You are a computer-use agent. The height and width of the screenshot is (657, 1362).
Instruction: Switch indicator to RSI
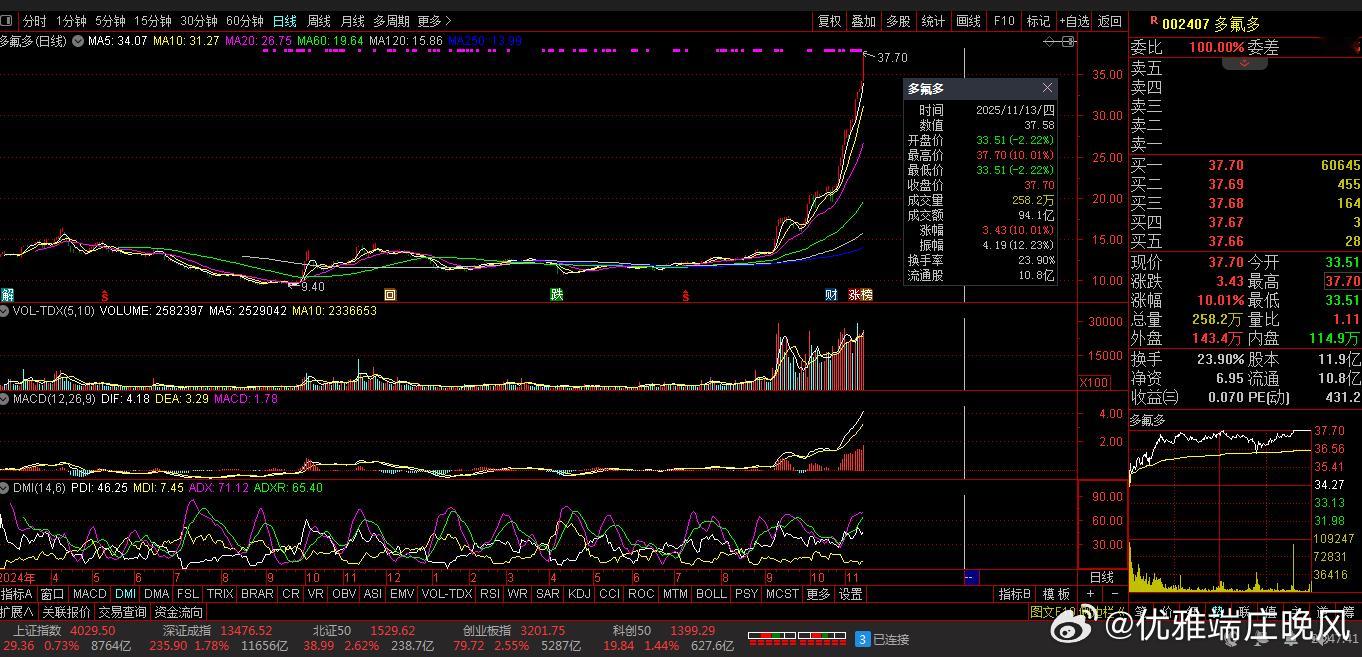[490, 594]
